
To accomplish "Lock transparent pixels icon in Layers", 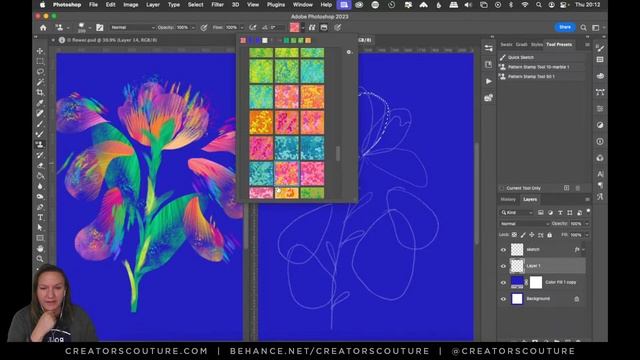I will [x=514, y=235].
